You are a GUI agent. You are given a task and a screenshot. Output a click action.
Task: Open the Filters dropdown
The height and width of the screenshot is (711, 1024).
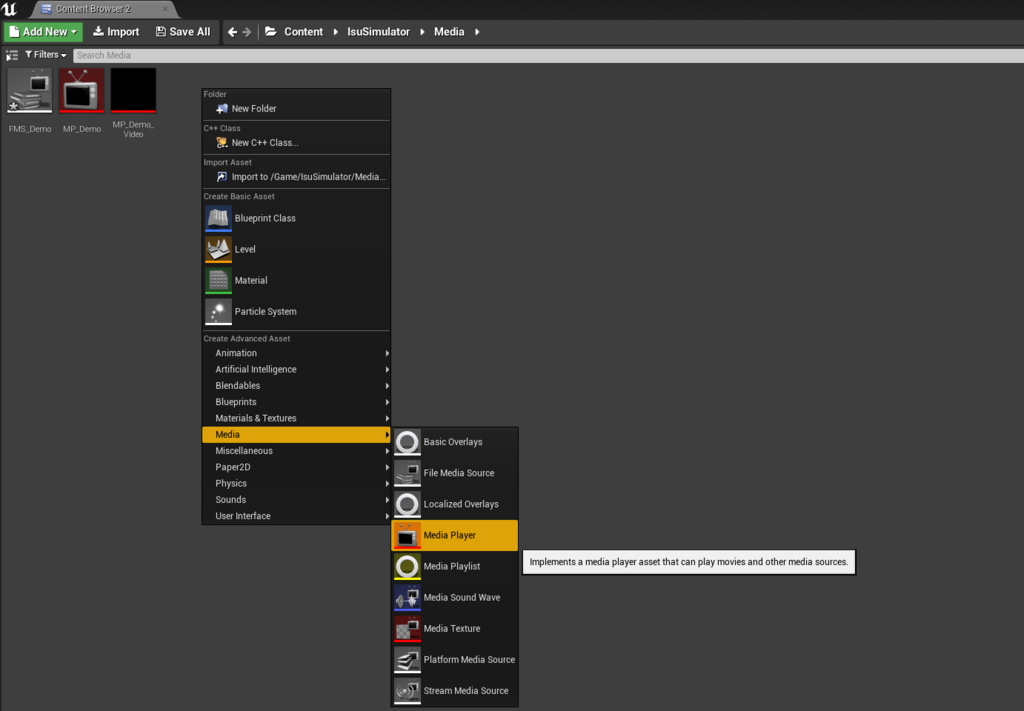click(46, 55)
